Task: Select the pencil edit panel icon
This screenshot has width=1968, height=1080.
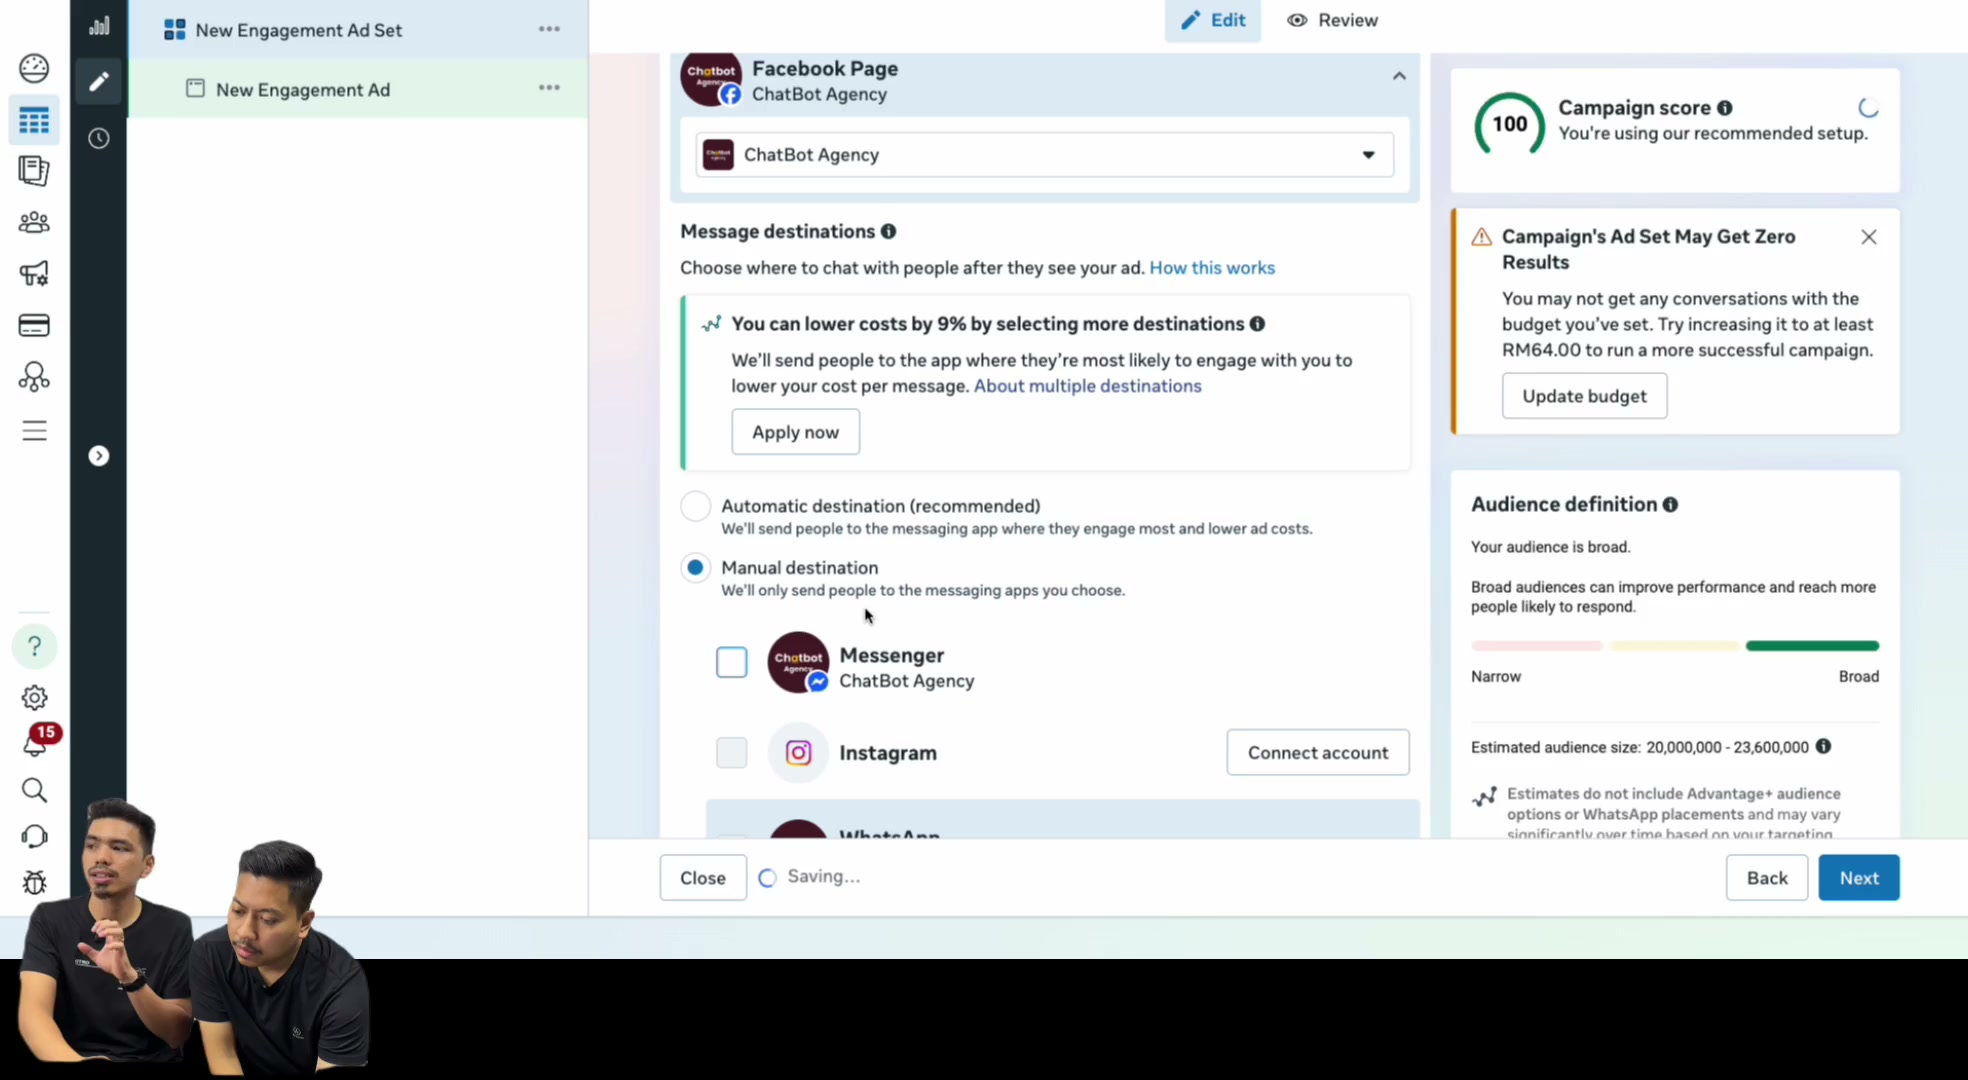Action: click(x=98, y=81)
